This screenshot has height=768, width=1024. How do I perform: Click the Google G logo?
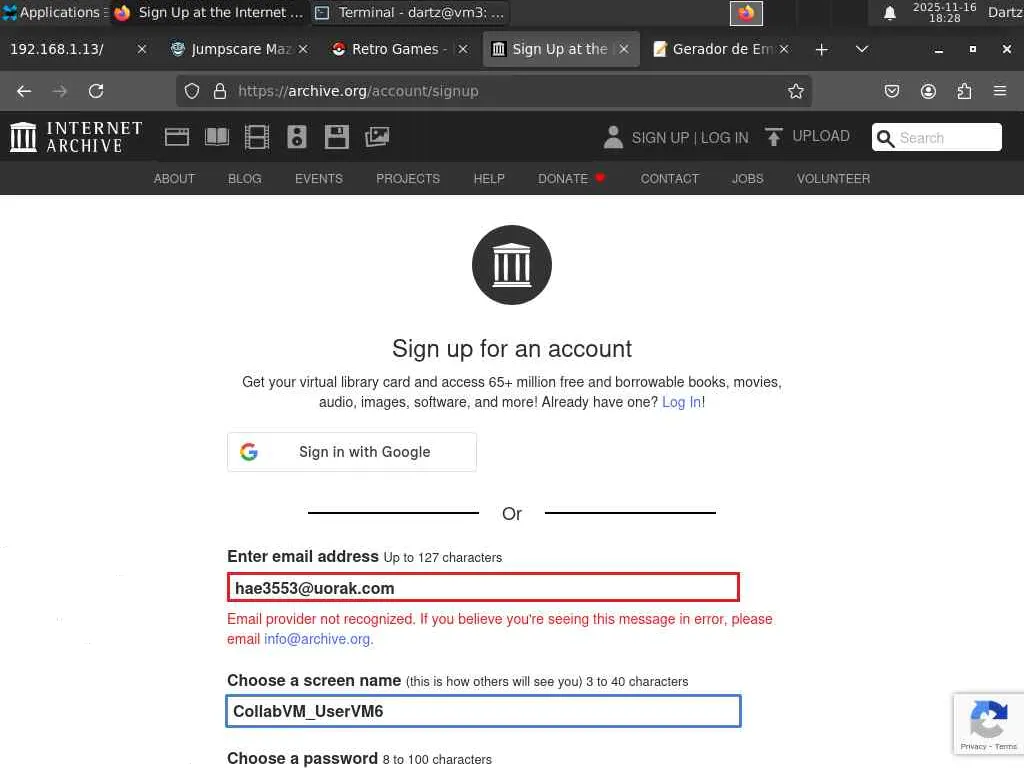(x=249, y=452)
